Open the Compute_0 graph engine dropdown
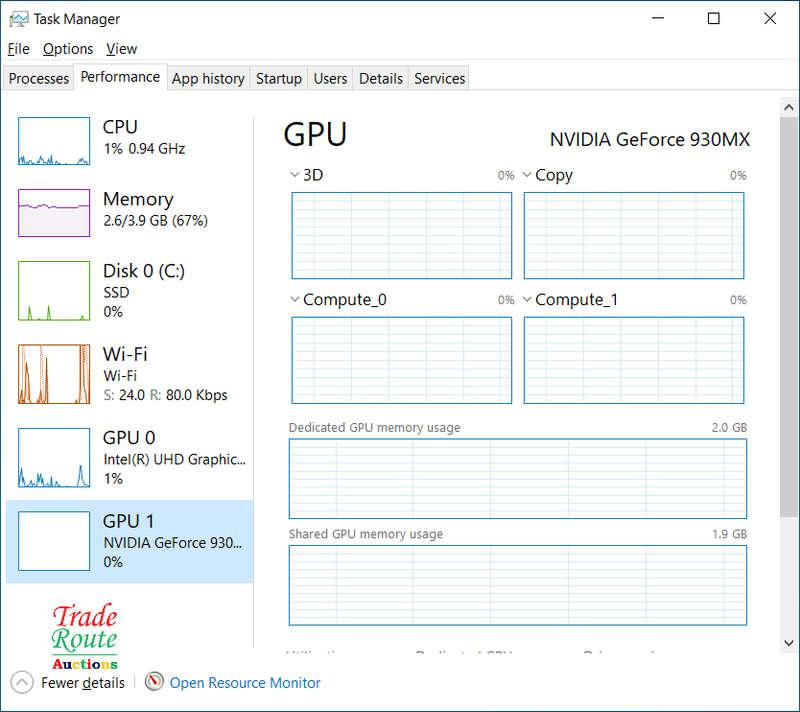800x712 pixels. 294,299
